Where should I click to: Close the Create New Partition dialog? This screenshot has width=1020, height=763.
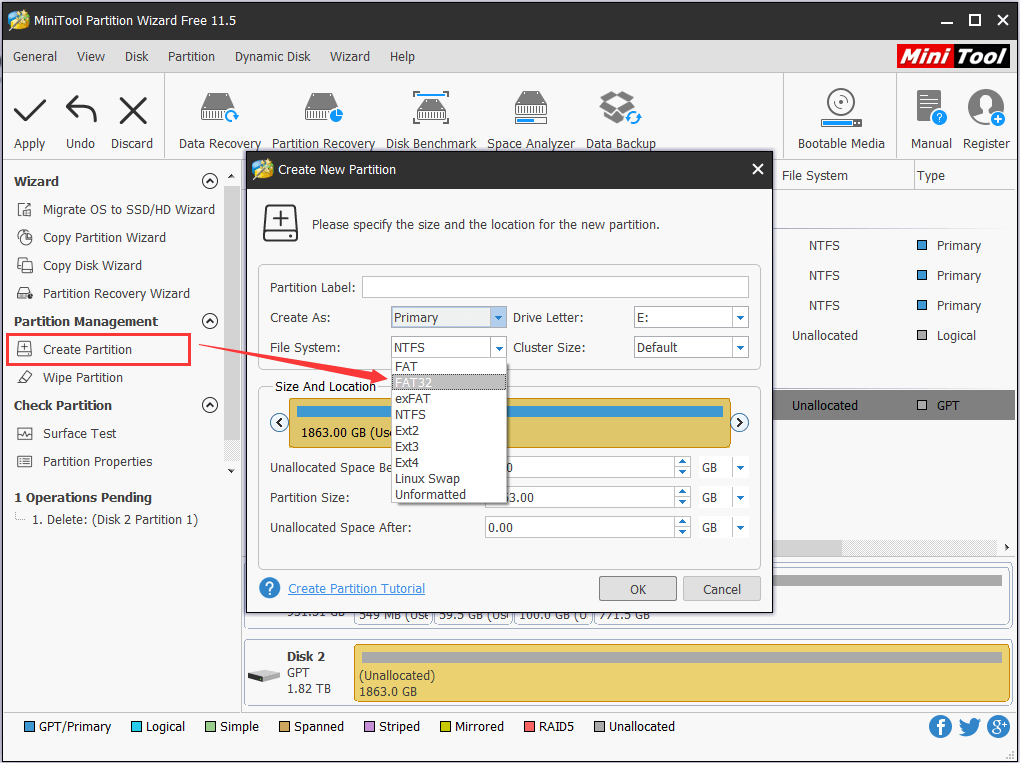tap(757, 169)
